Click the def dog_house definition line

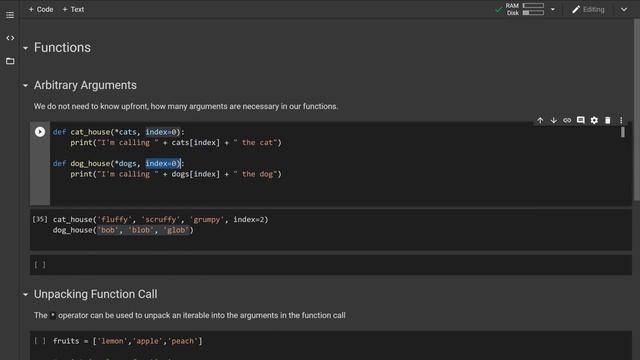tap(118, 163)
